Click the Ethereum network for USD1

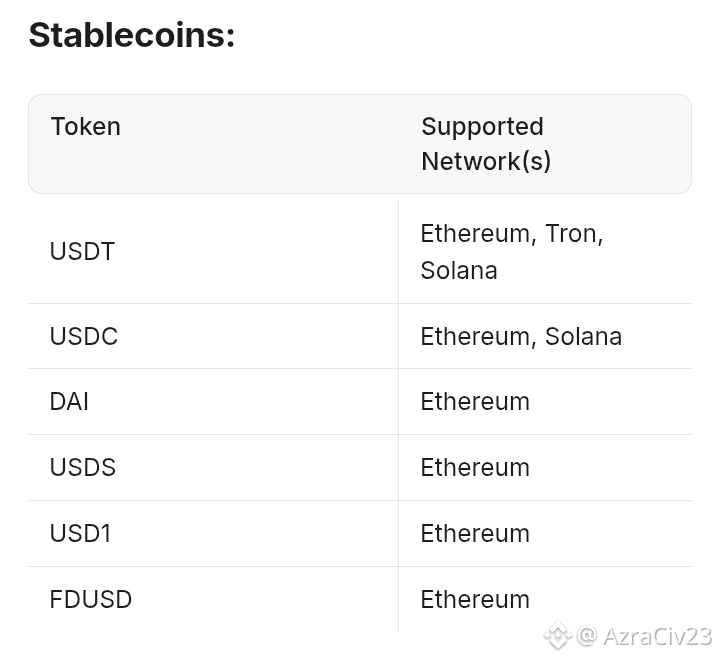(475, 534)
